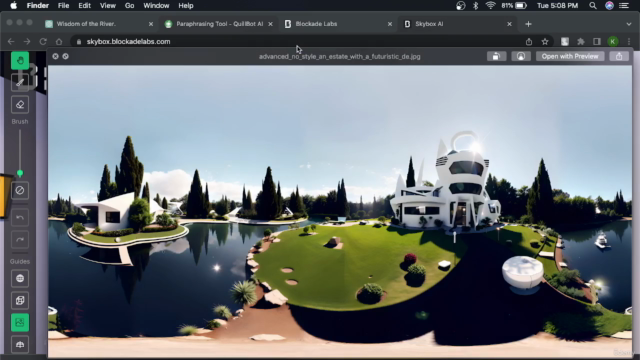The width and height of the screenshot is (640, 360).
Task: Open Notification Center list icon
Action: pos(624,6)
